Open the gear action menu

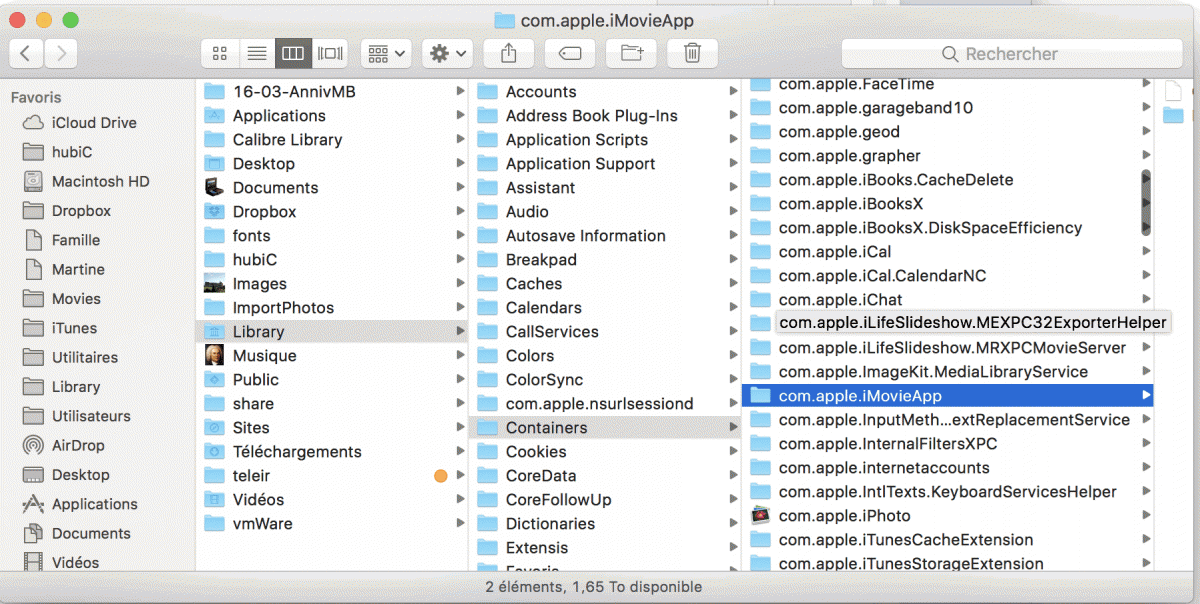[x=446, y=53]
